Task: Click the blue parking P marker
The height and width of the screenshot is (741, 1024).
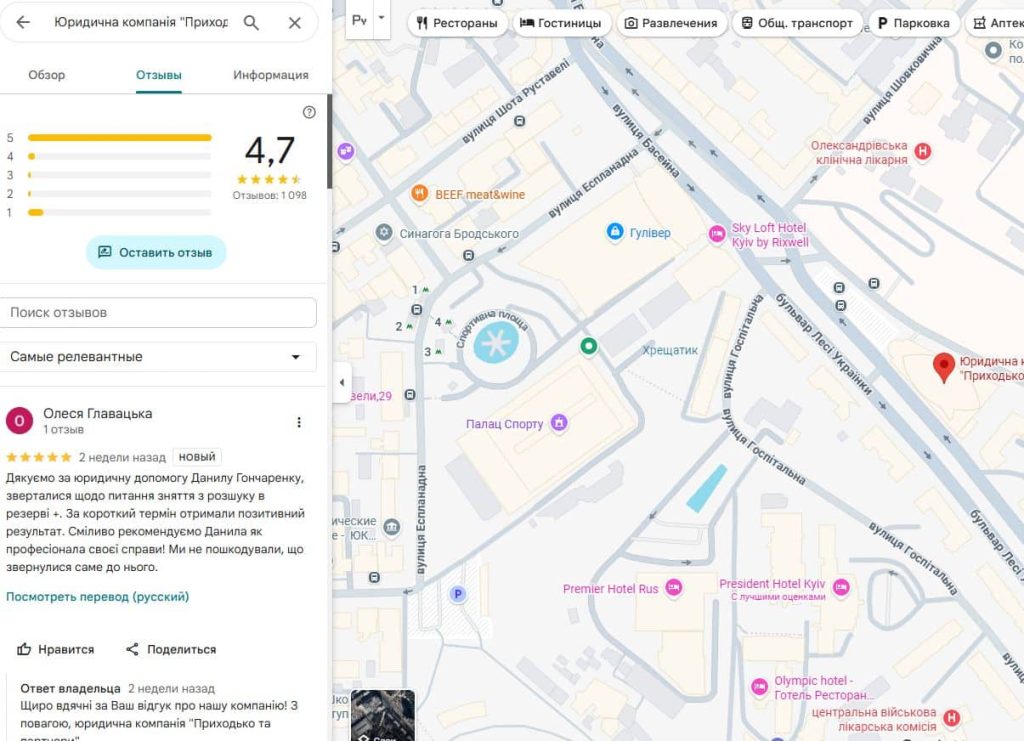Action: point(458,594)
